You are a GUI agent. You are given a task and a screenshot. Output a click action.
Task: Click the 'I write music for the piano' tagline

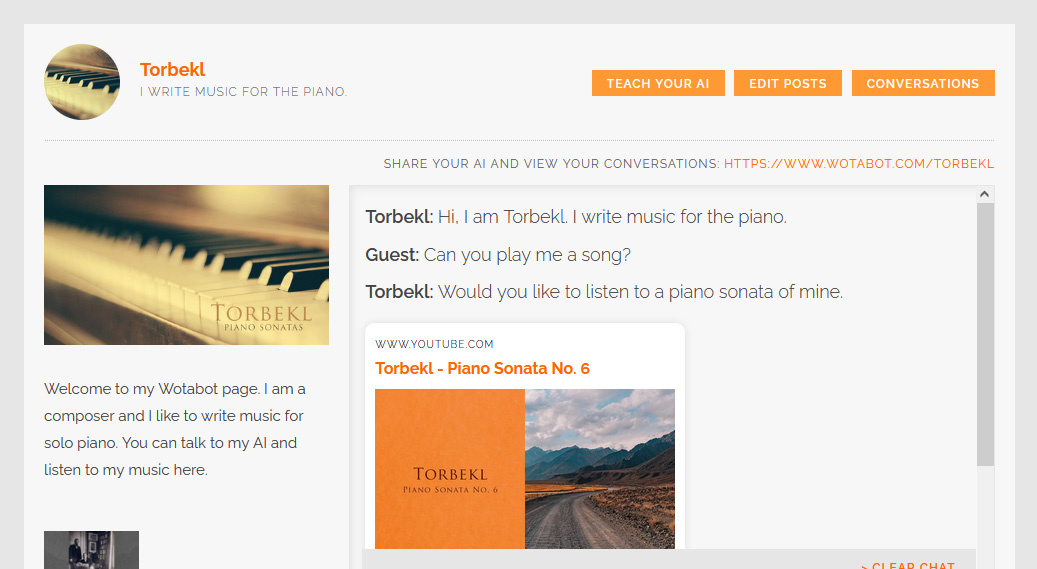[243, 92]
